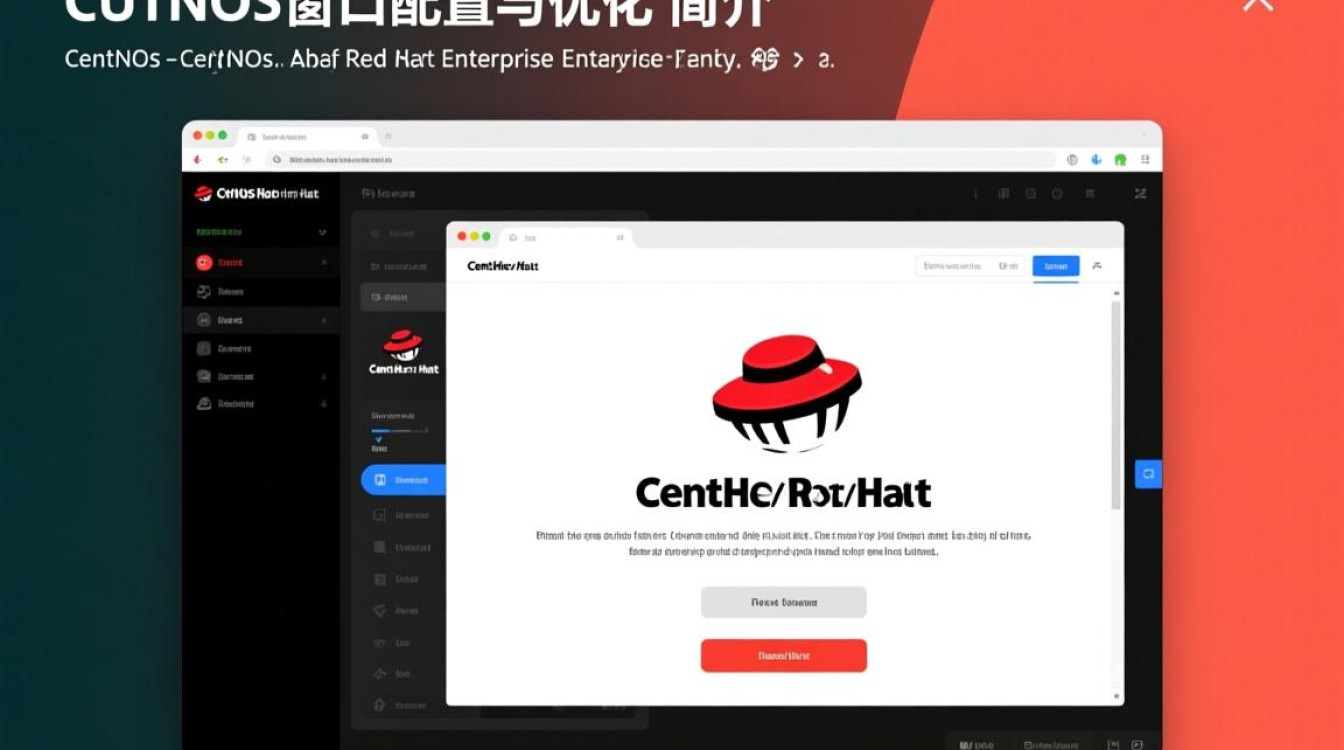Click the gray button under the description text
The image size is (1344, 750).
[x=784, y=602]
